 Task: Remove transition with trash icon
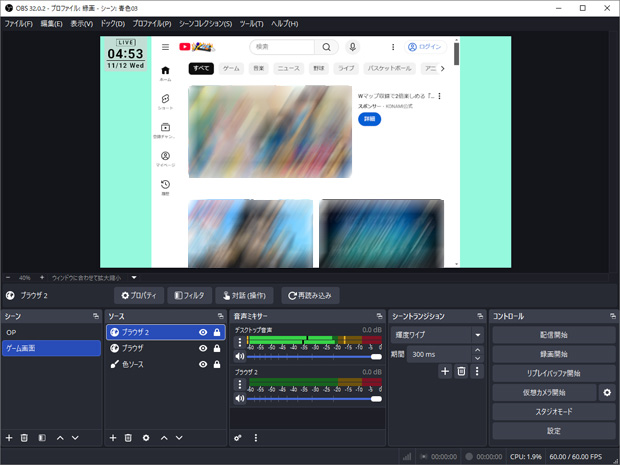click(461, 371)
